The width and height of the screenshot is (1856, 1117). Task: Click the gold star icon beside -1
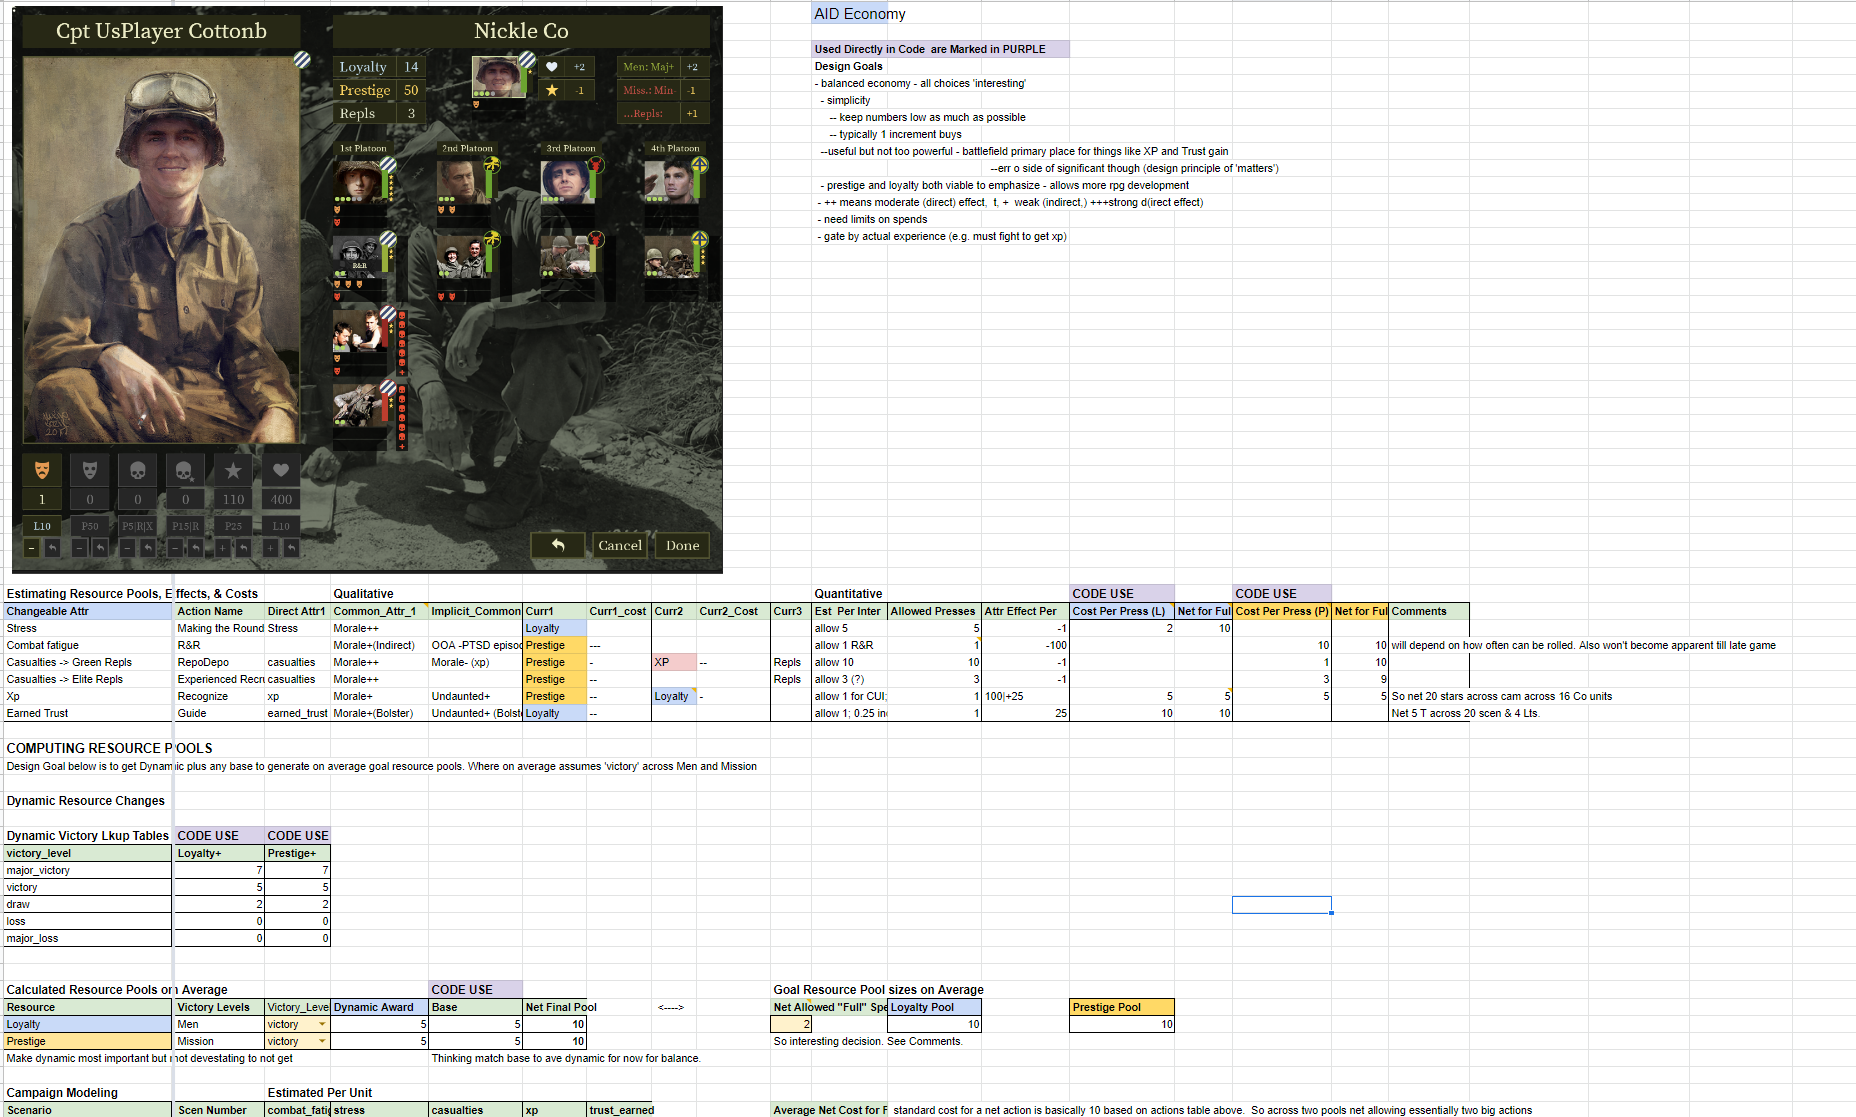551,90
